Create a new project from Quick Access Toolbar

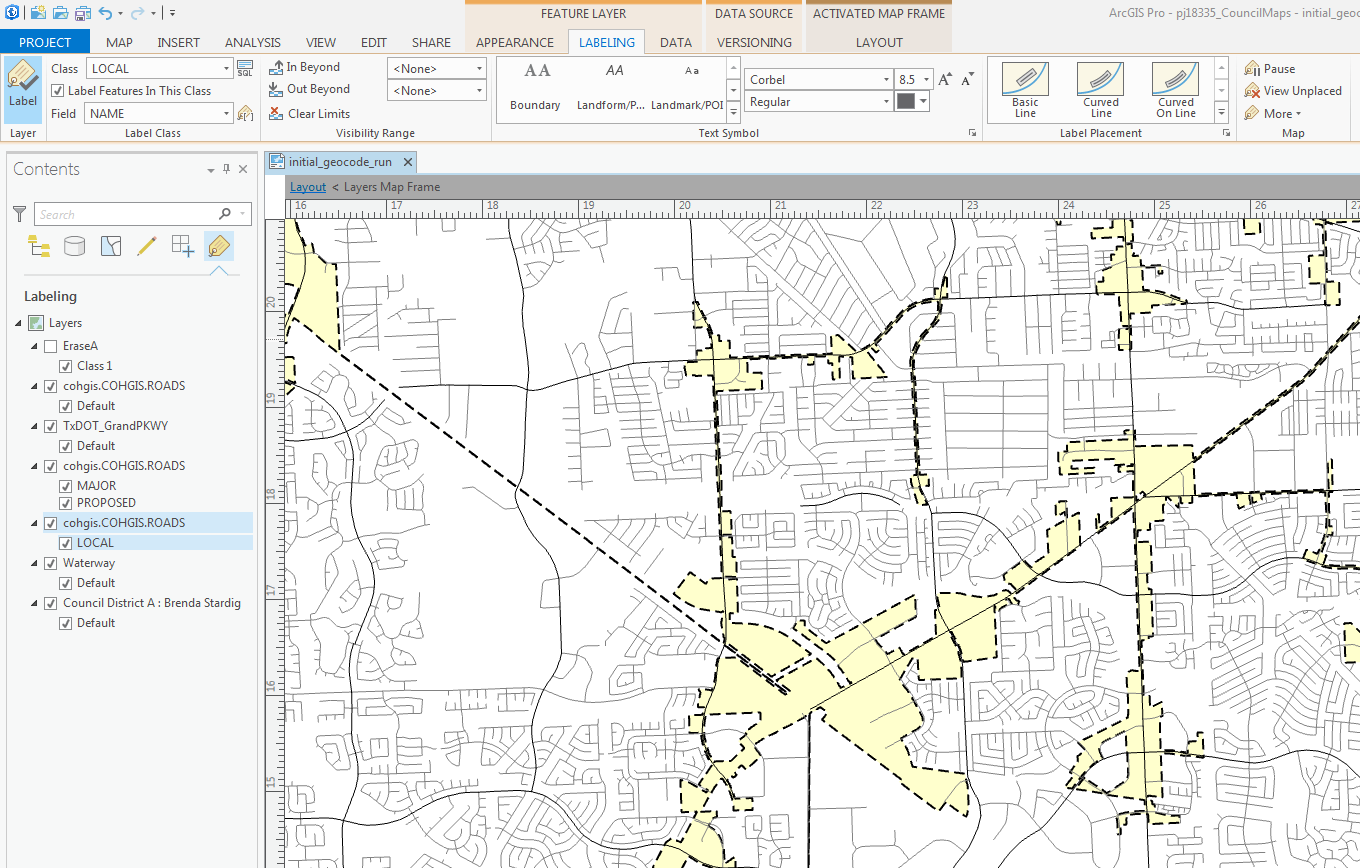[x=38, y=13]
